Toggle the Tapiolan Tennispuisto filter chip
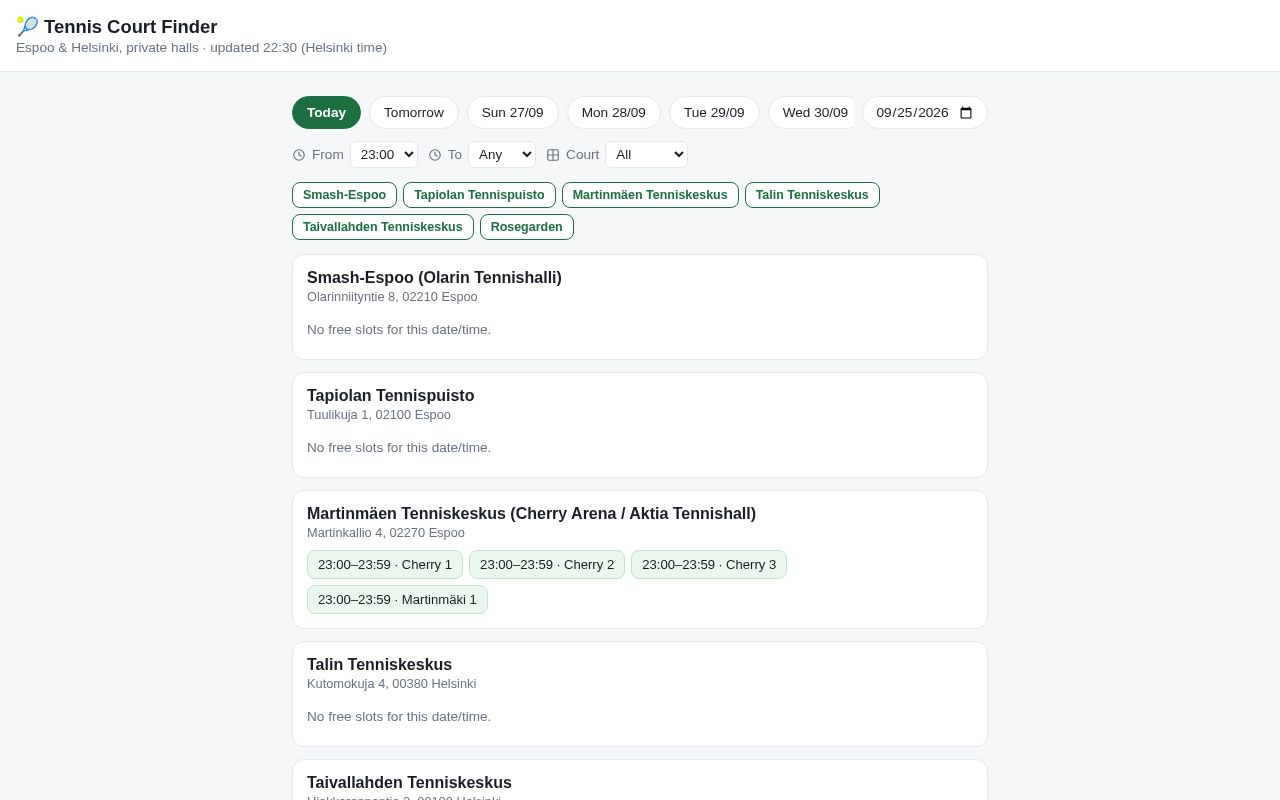This screenshot has width=1280, height=800. (479, 195)
